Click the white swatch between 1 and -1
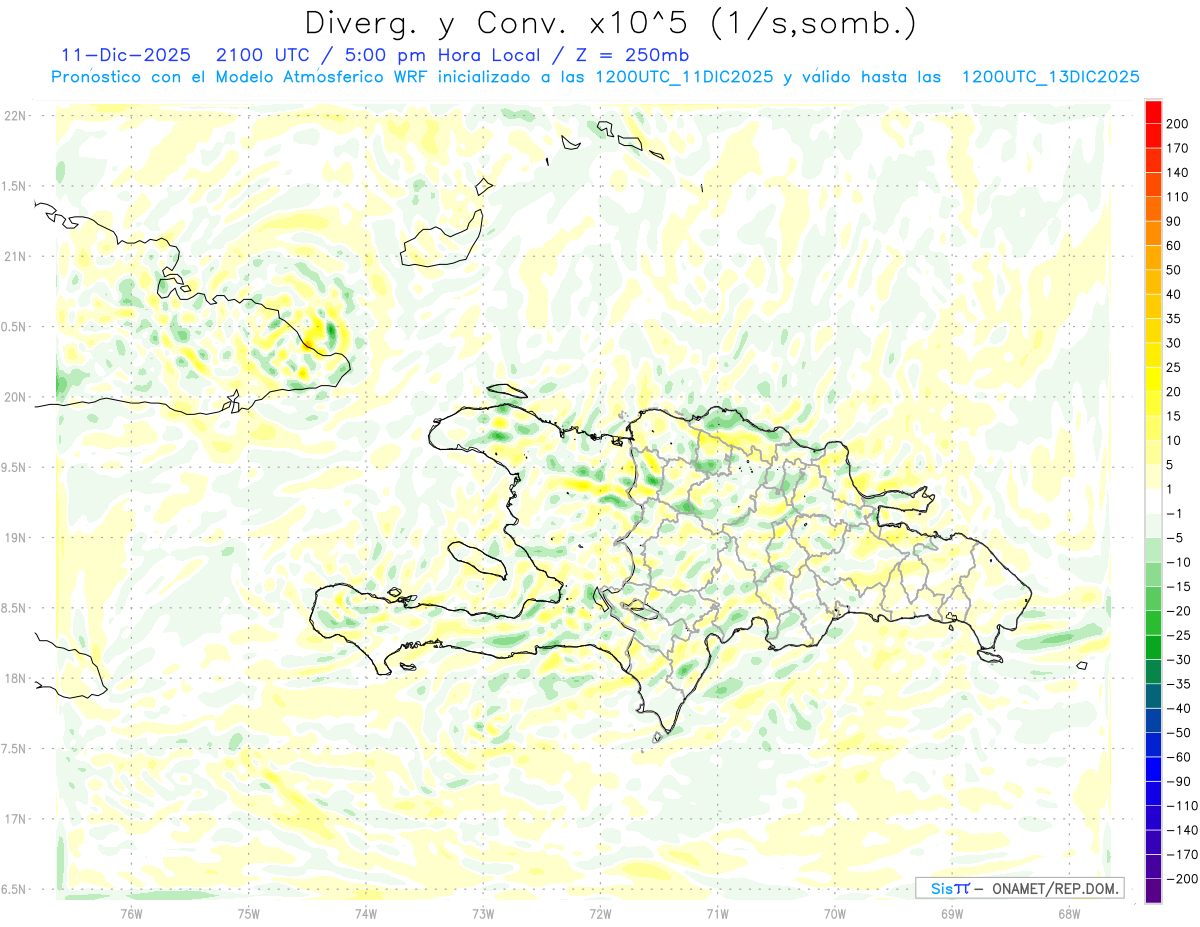Screen dimensions: 1200x927 1154,501
